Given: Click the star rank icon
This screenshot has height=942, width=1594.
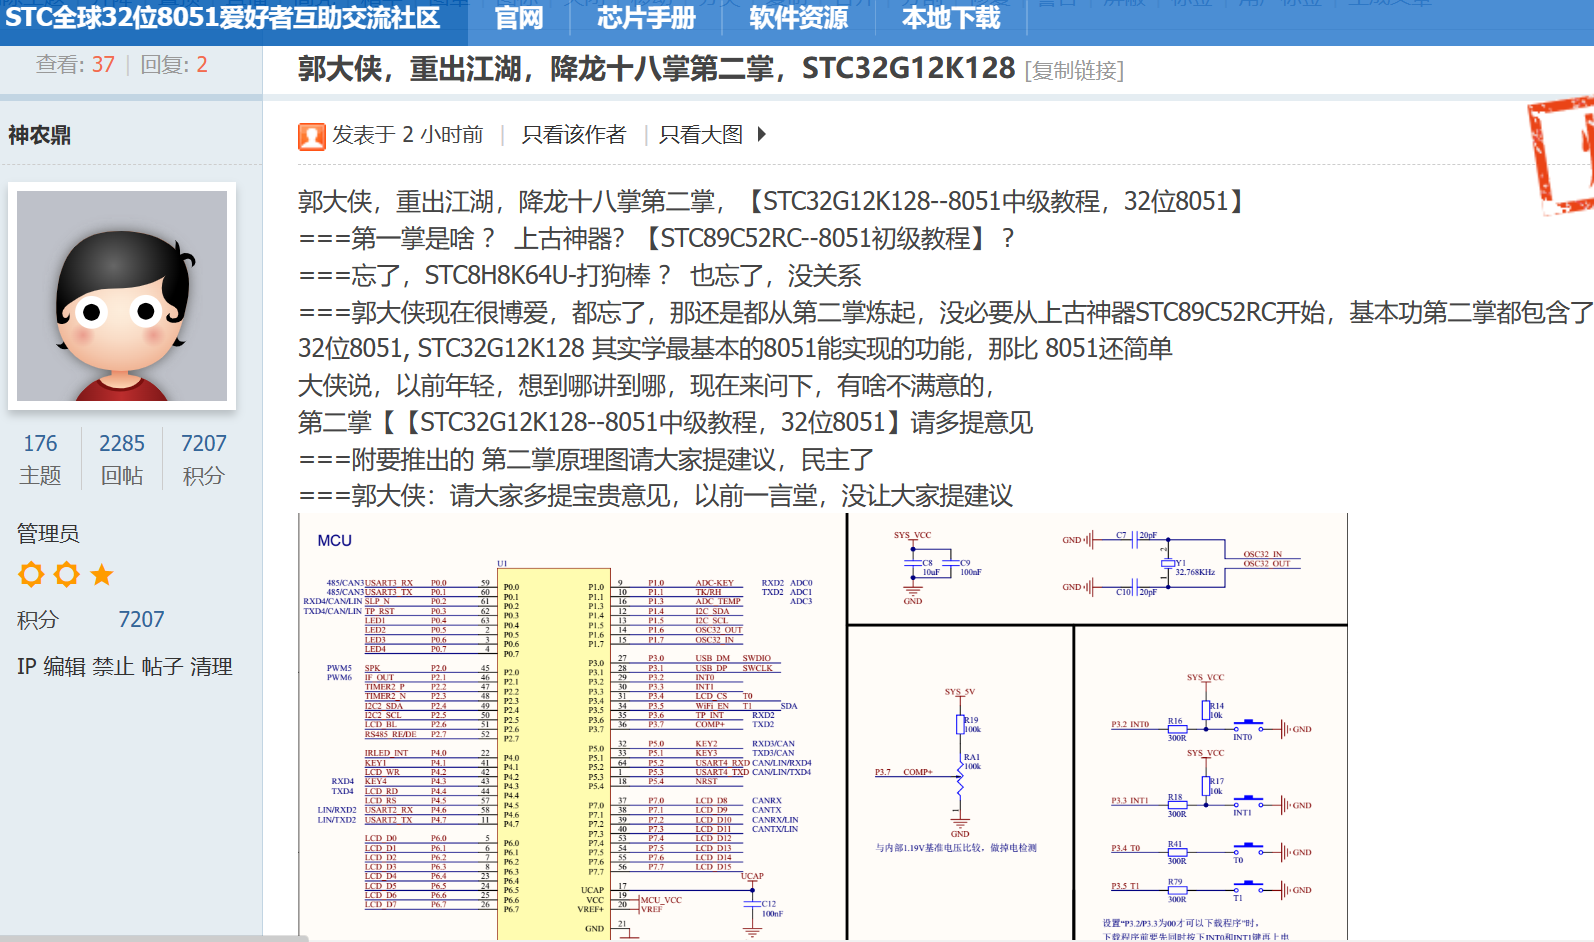Looking at the screenshot, I should coord(102,574).
